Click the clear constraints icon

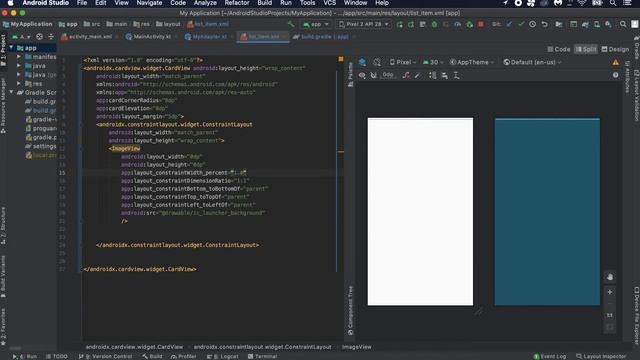coord(406,76)
